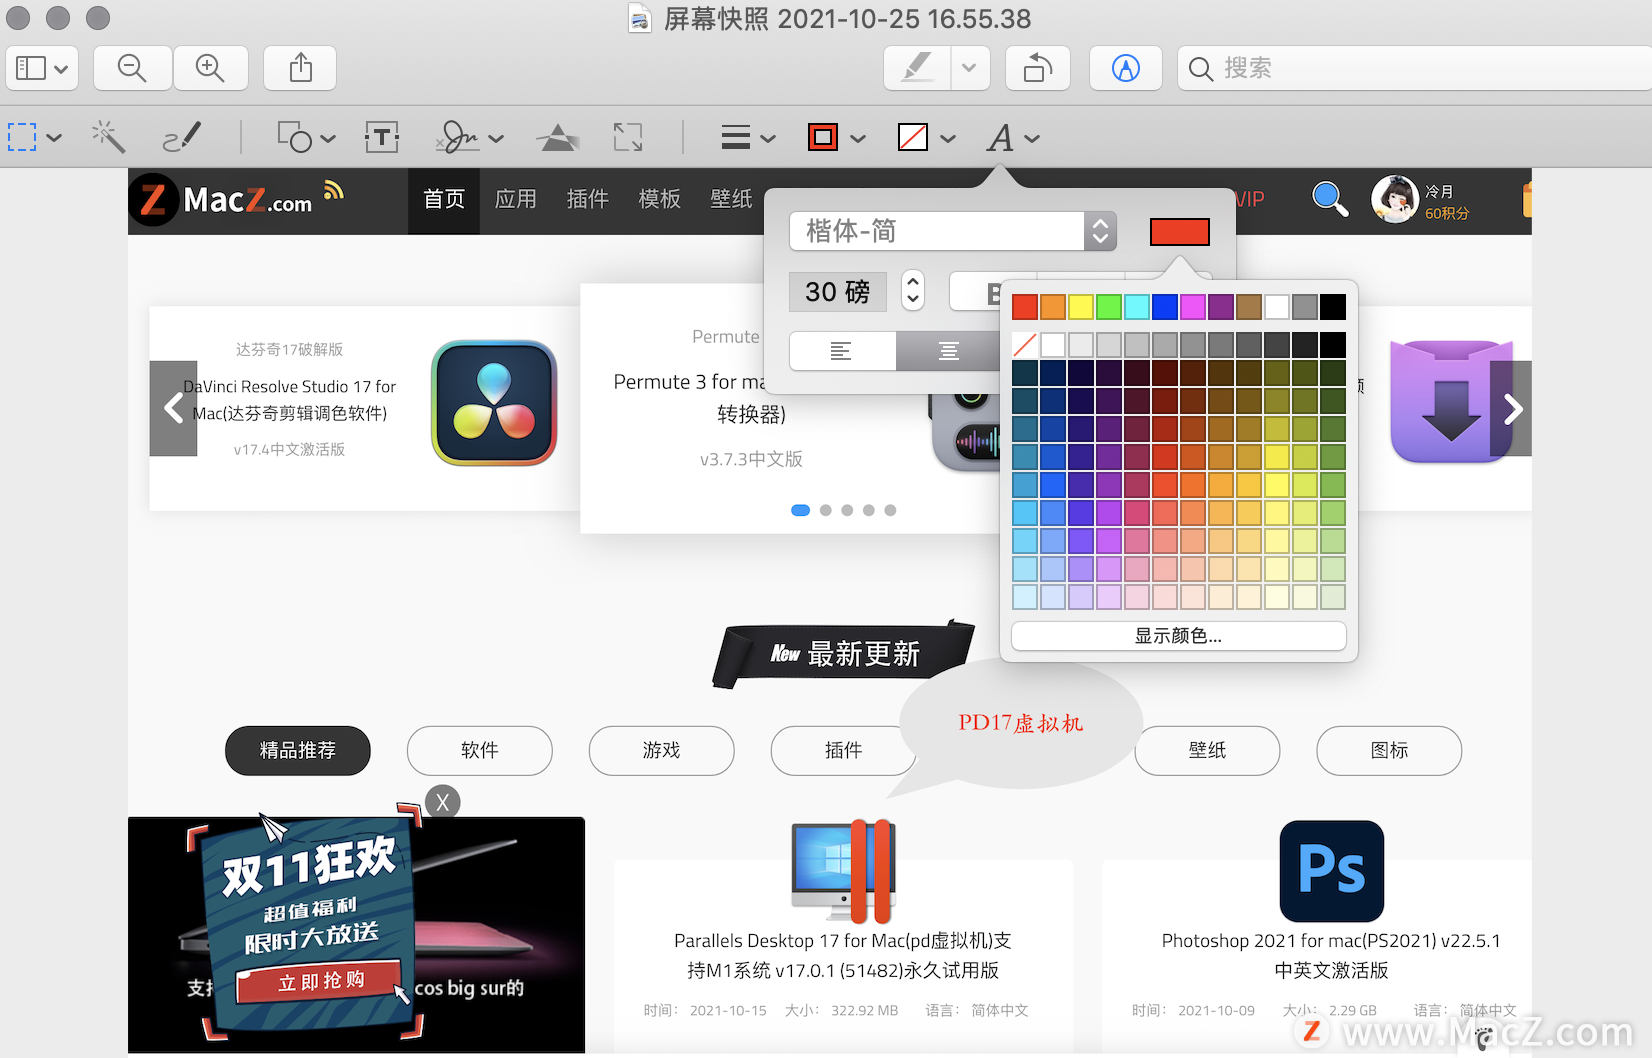Open the Sign signature tool
The height and width of the screenshot is (1058, 1652).
coord(459,137)
